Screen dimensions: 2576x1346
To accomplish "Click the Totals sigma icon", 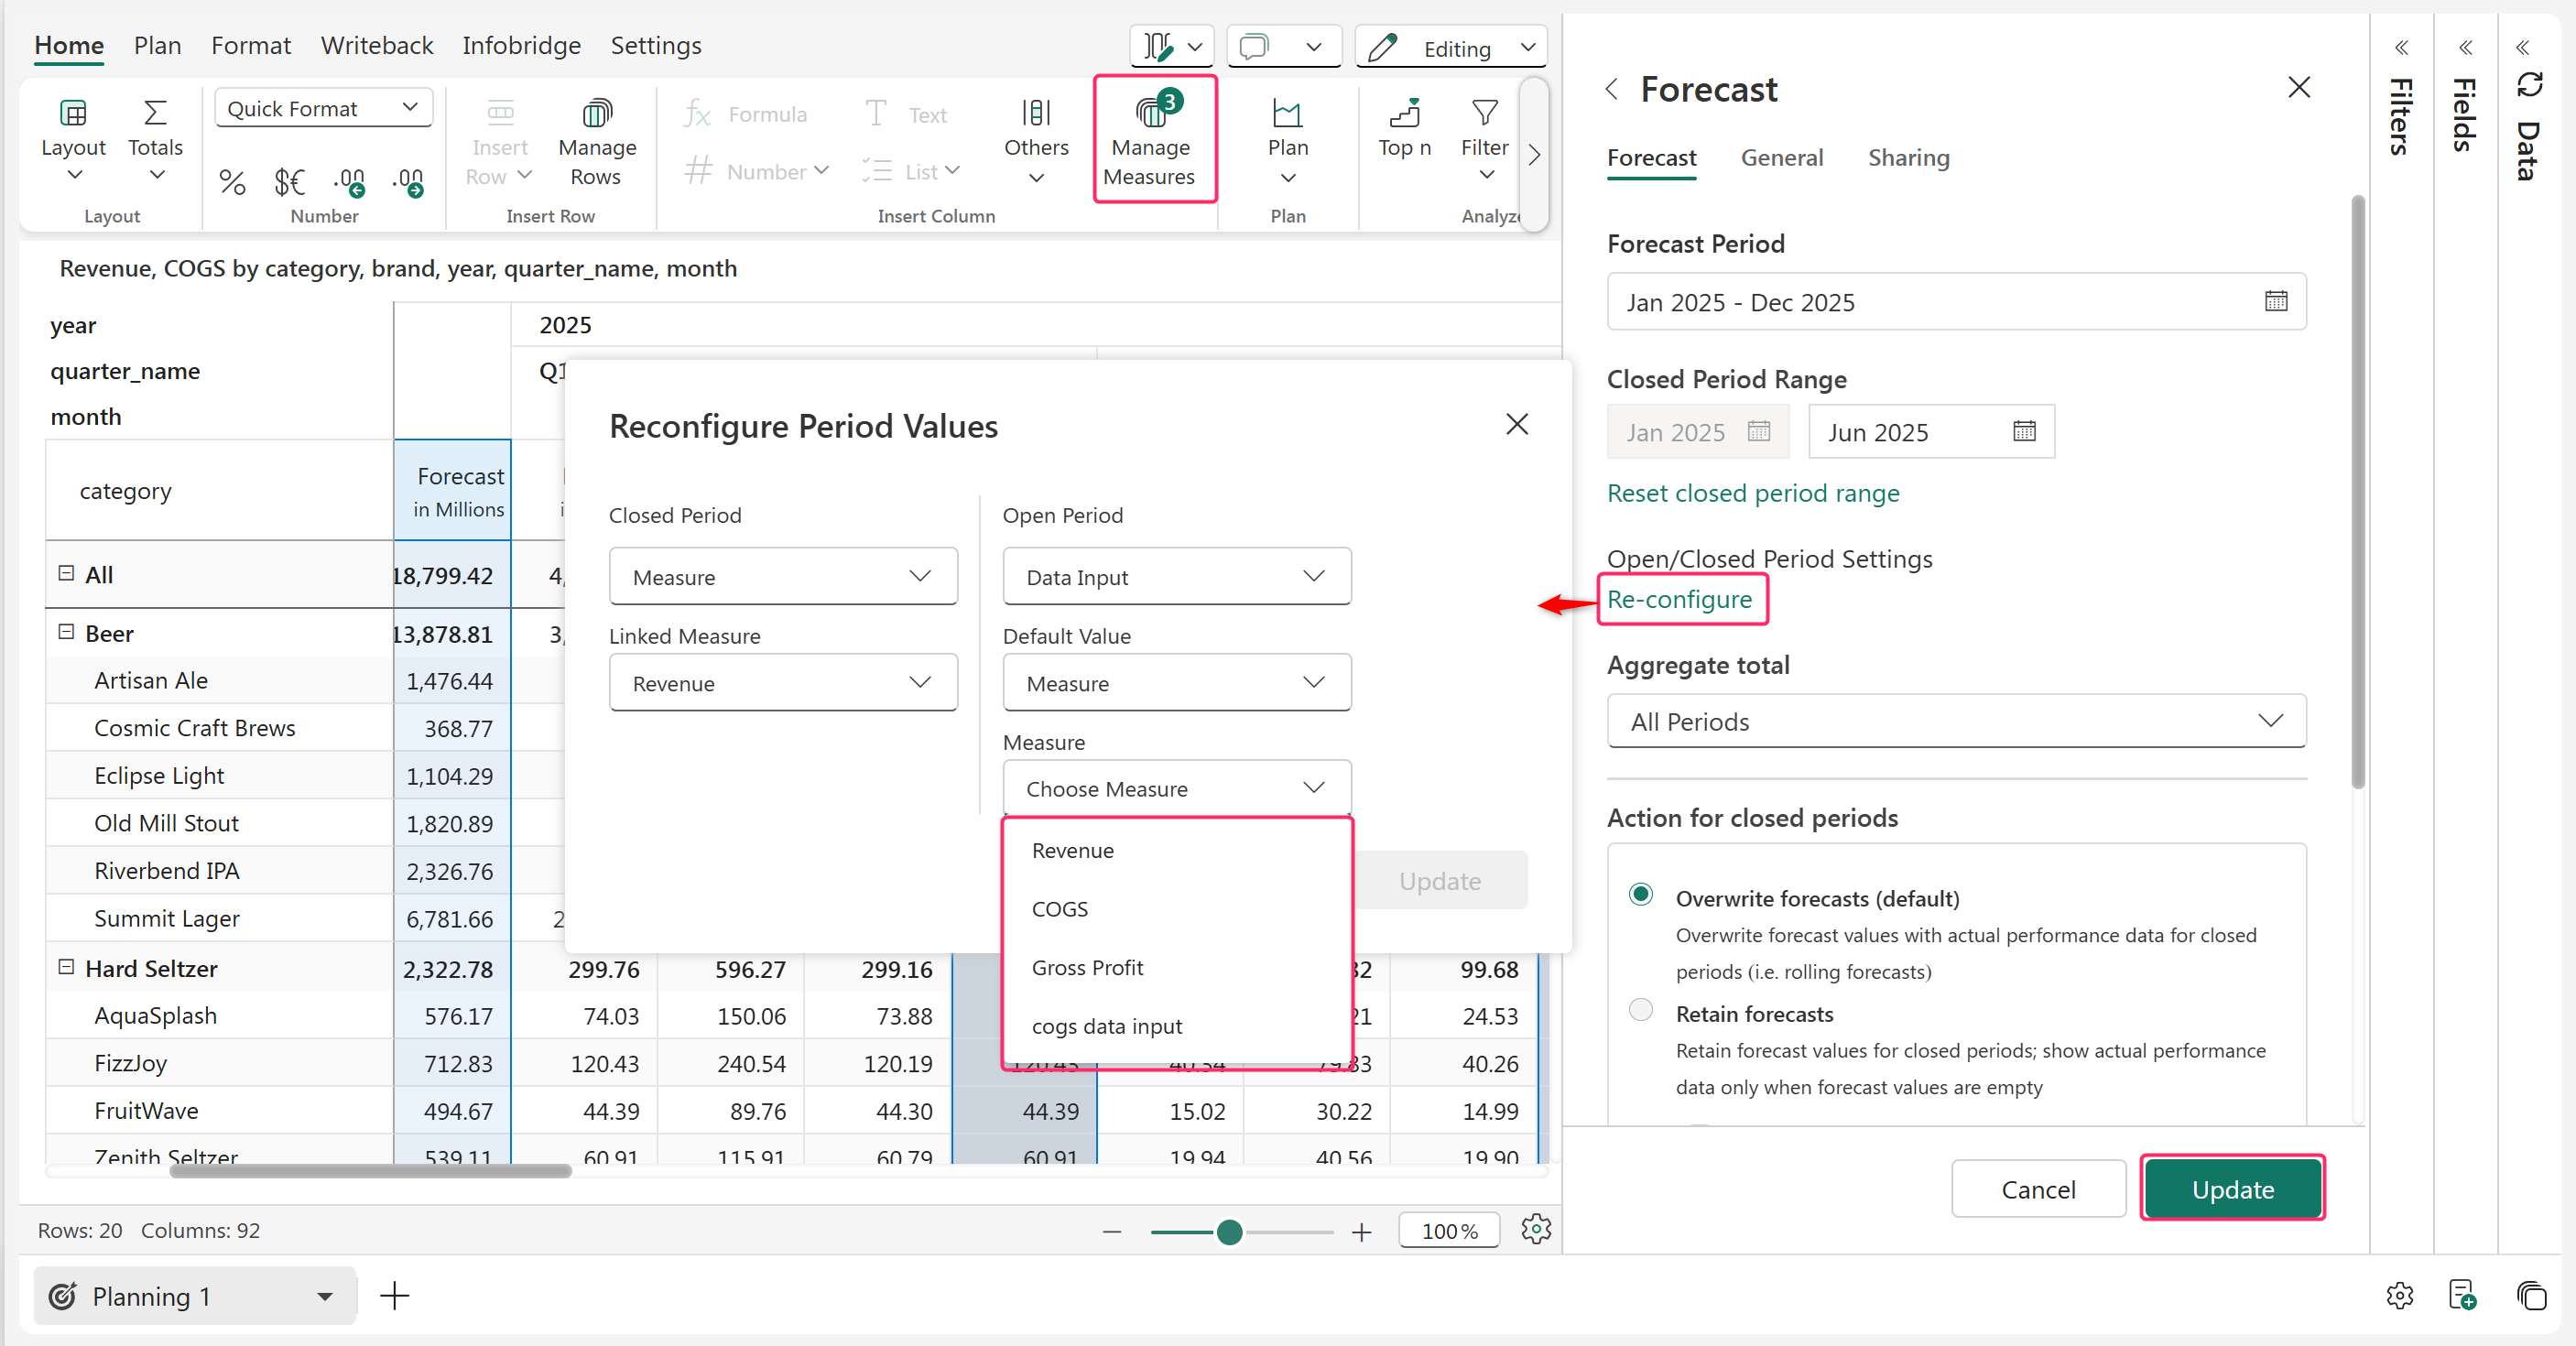I will [x=155, y=113].
